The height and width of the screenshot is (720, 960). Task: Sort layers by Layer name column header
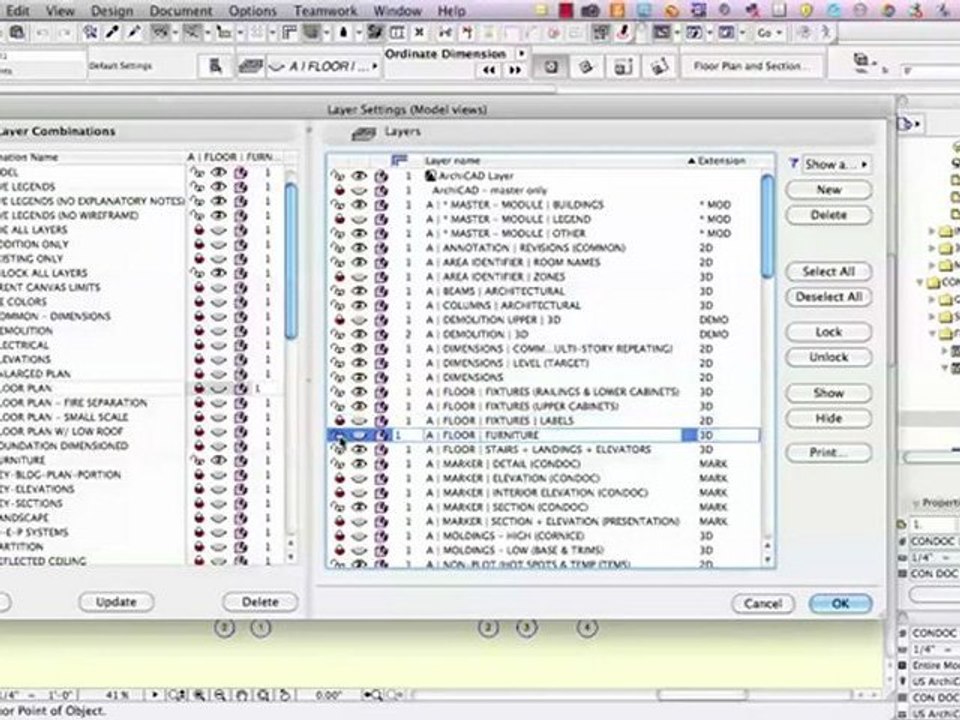[452, 160]
